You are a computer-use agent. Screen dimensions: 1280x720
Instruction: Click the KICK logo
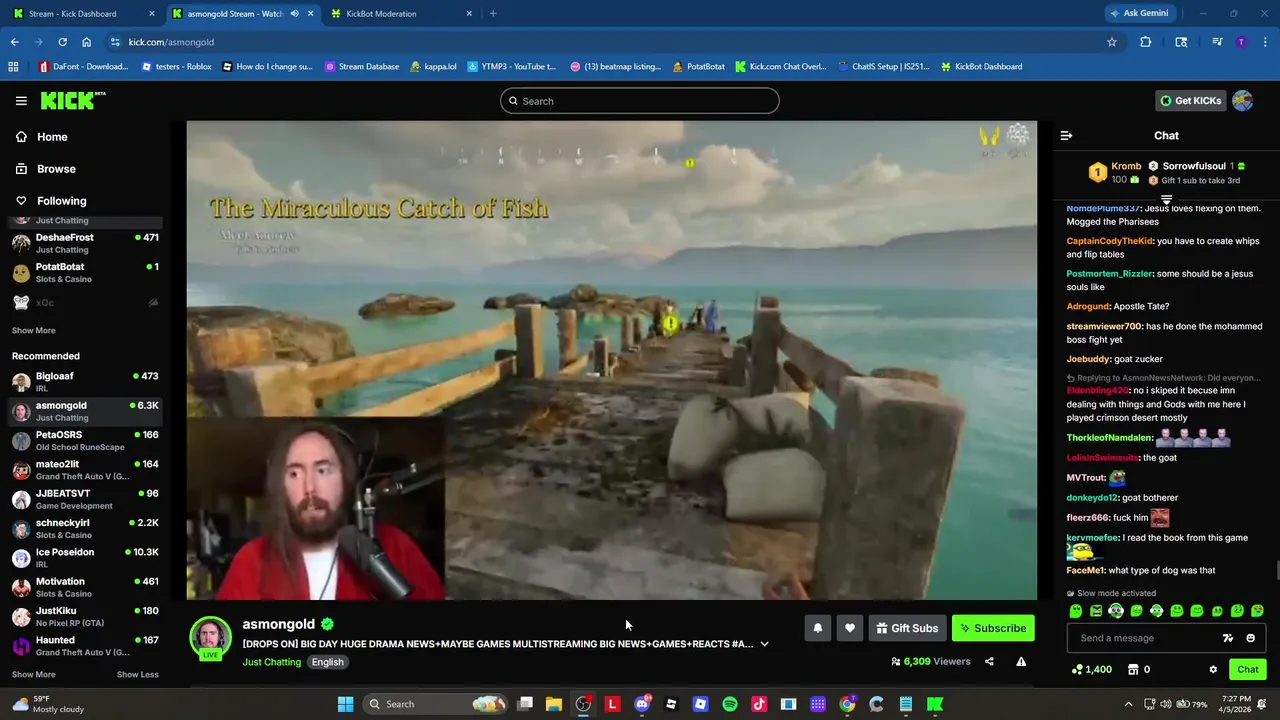click(x=72, y=100)
